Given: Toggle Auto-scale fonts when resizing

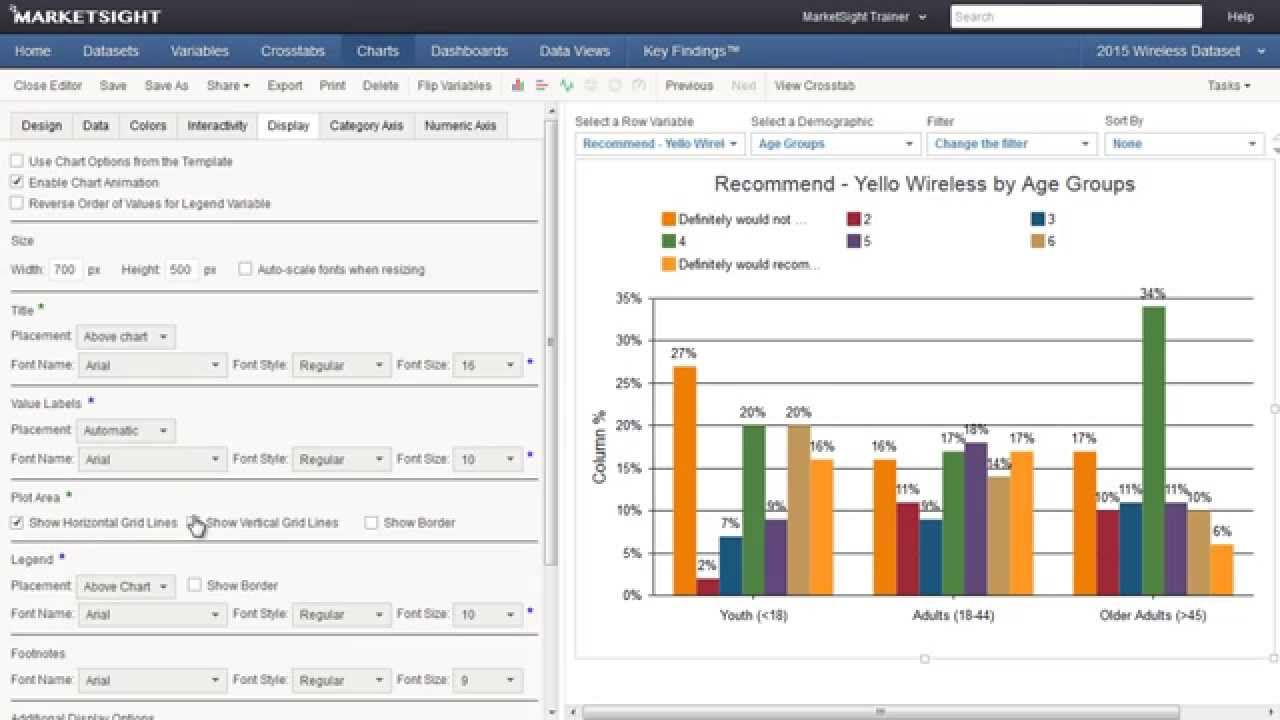Looking at the screenshot, I should coord(245,269).
